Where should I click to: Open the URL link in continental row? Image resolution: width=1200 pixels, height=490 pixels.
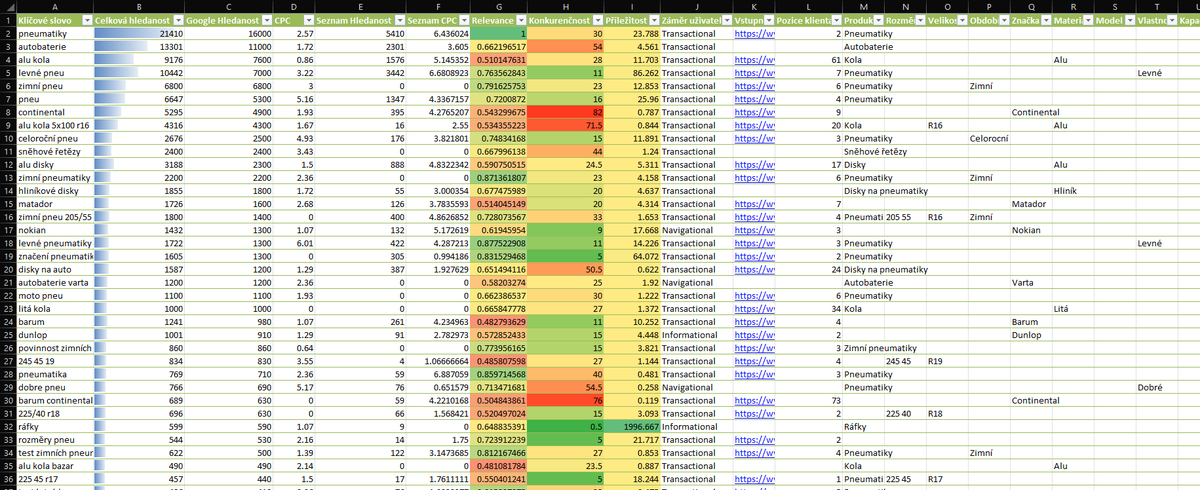[754, 113]
